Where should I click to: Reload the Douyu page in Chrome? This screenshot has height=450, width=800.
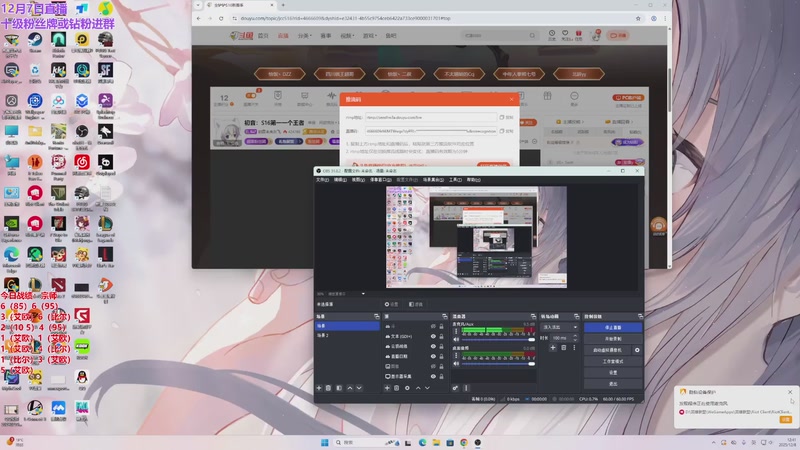(221, 18)
